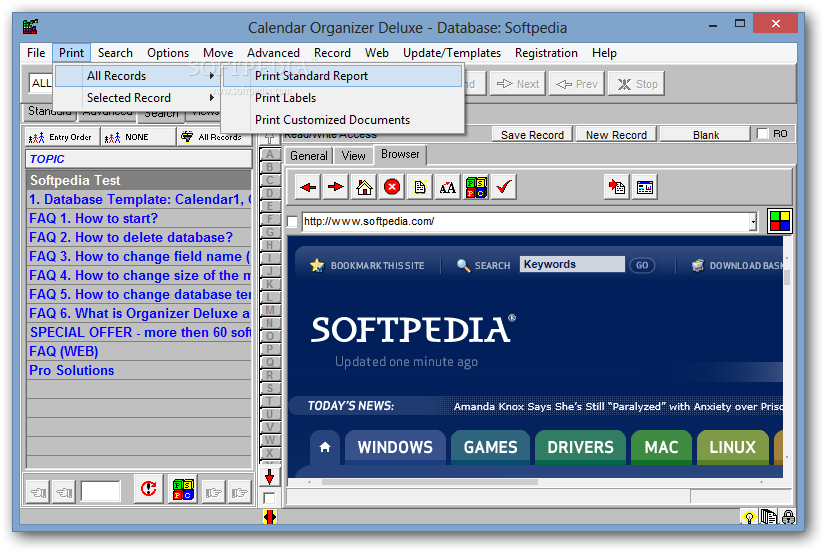Go to next record with right hand icon
The height and width of the screenshot is (552, 825).
(214, 493)
